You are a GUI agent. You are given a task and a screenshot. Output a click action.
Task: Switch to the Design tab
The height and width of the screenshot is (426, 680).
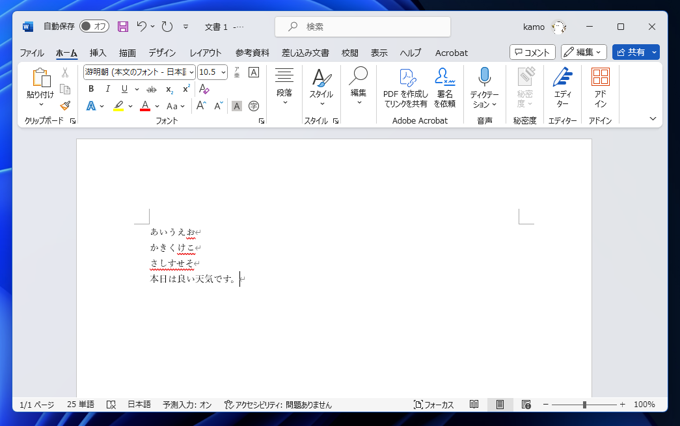tap(162, 53)
